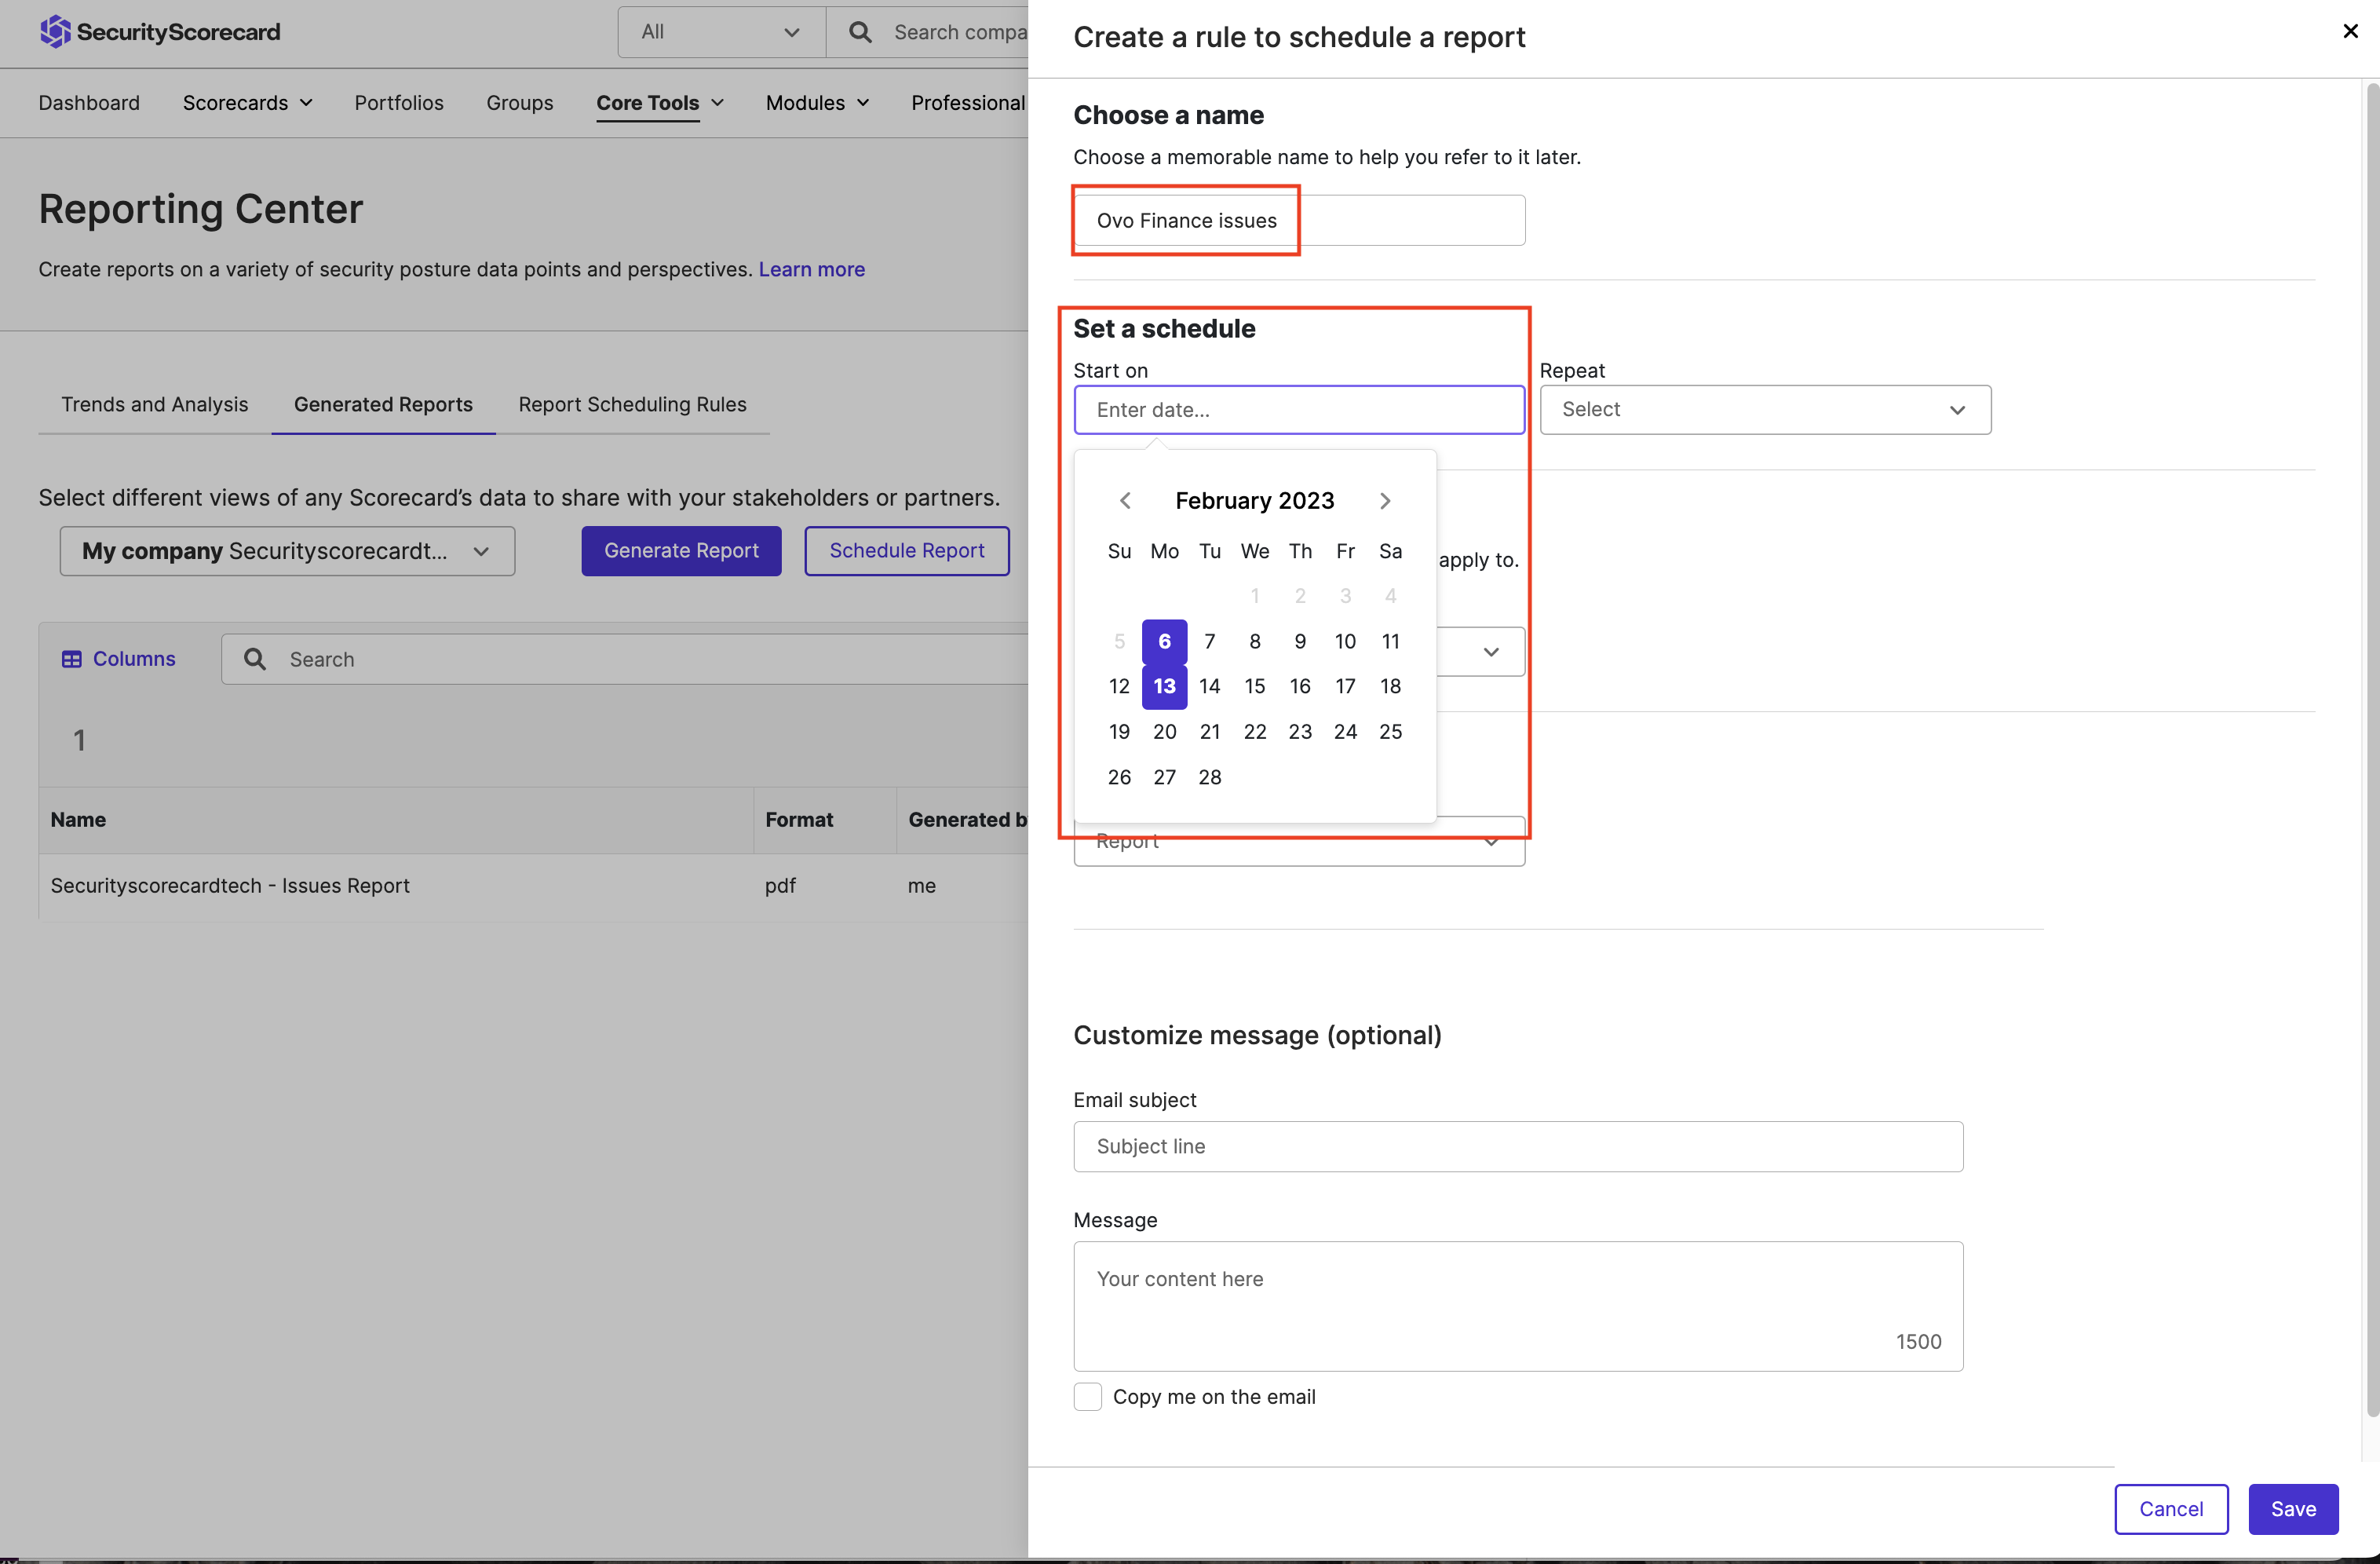
Task: Select February 14 in the calendar
Action: tap(1210, 686)
